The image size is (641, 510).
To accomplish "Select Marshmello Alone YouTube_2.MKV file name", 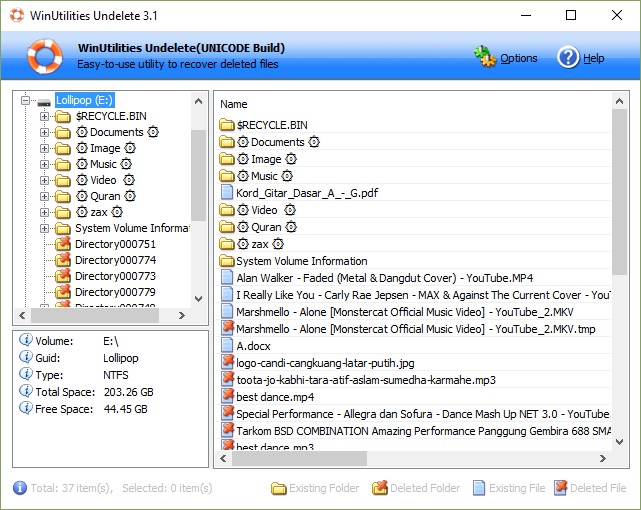I will (405, 312).
